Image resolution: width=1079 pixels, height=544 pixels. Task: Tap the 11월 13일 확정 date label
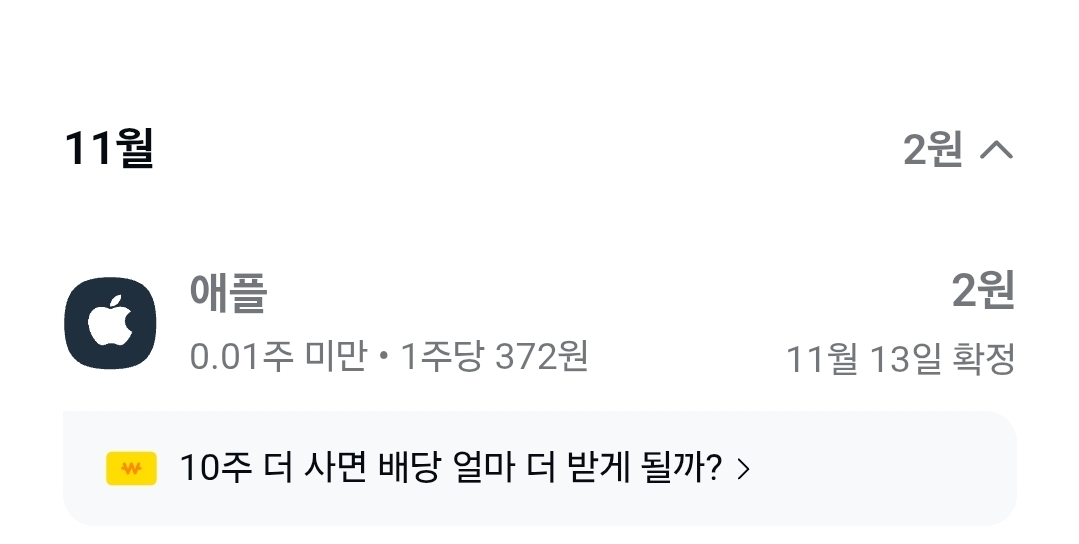pyautogui.click(x=900, y=358)
